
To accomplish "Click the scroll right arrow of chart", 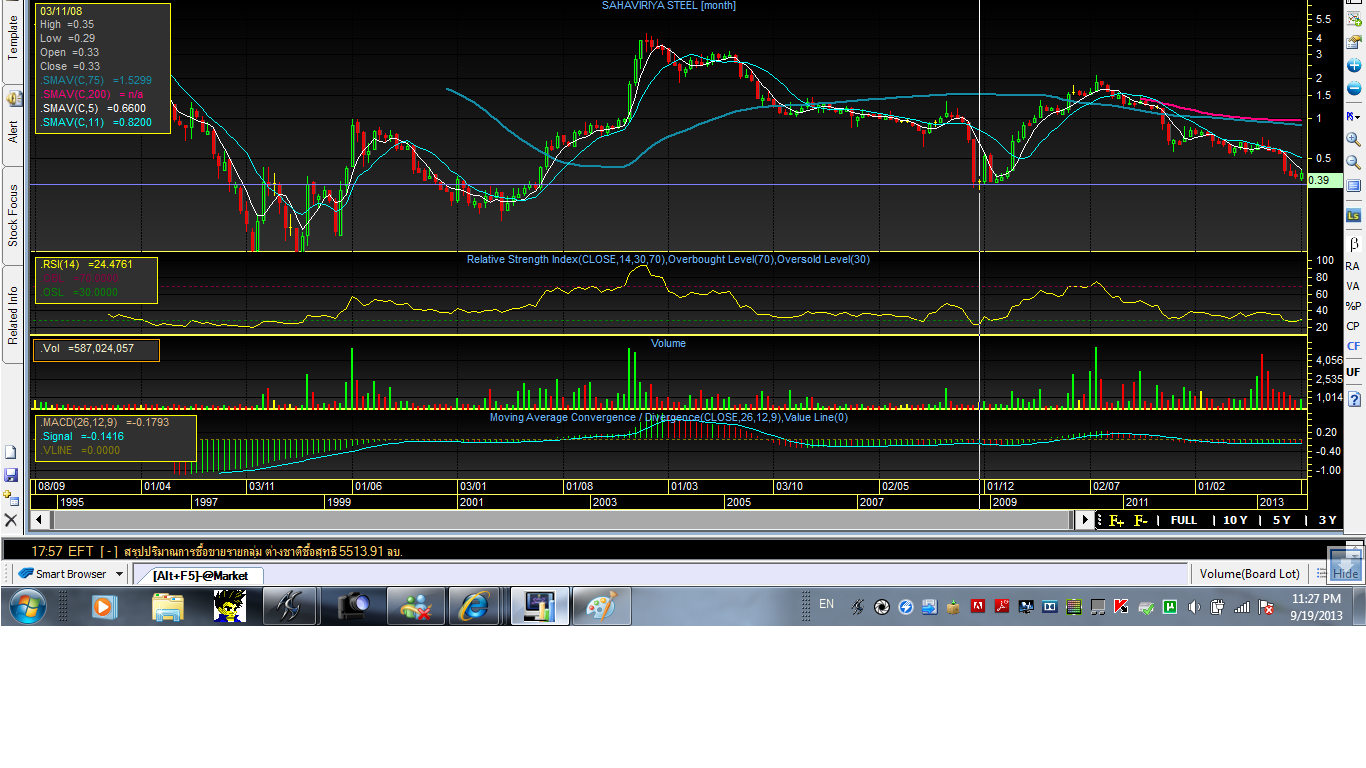I will (1085, 520).
